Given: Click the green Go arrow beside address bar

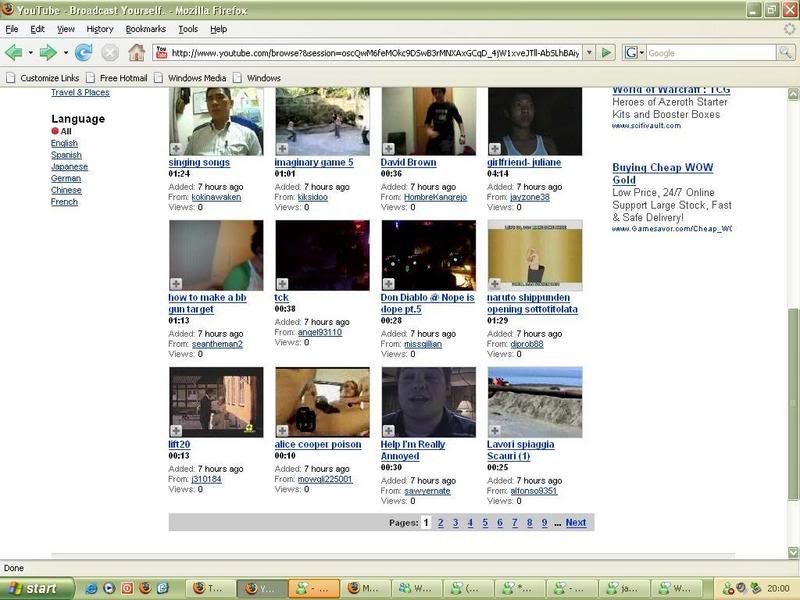Looking at the screenshot, I should [606, 52].
